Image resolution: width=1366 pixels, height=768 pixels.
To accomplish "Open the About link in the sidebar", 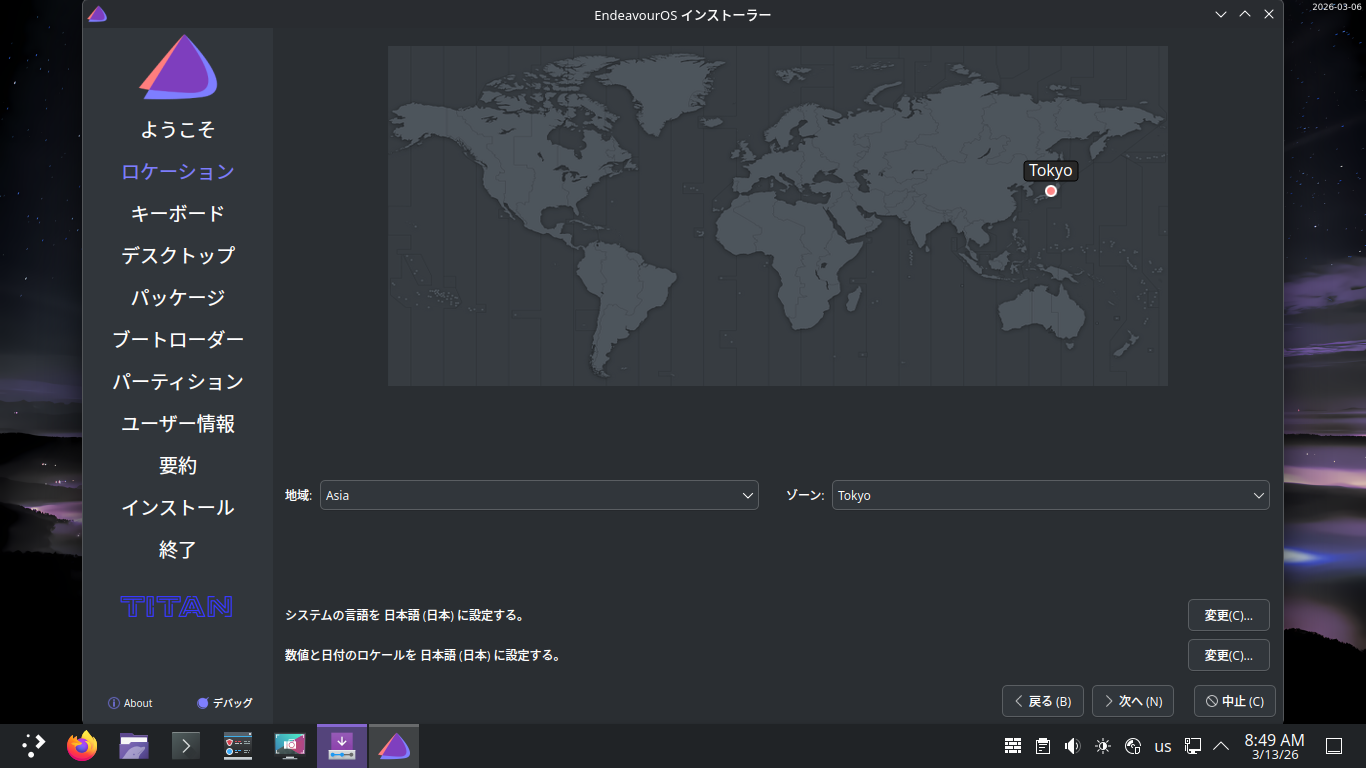I will click(130, 703).
